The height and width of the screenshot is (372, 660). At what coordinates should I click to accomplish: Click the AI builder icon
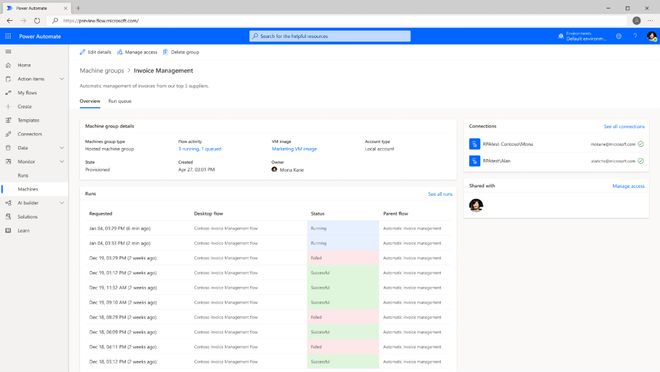[8, 203]
